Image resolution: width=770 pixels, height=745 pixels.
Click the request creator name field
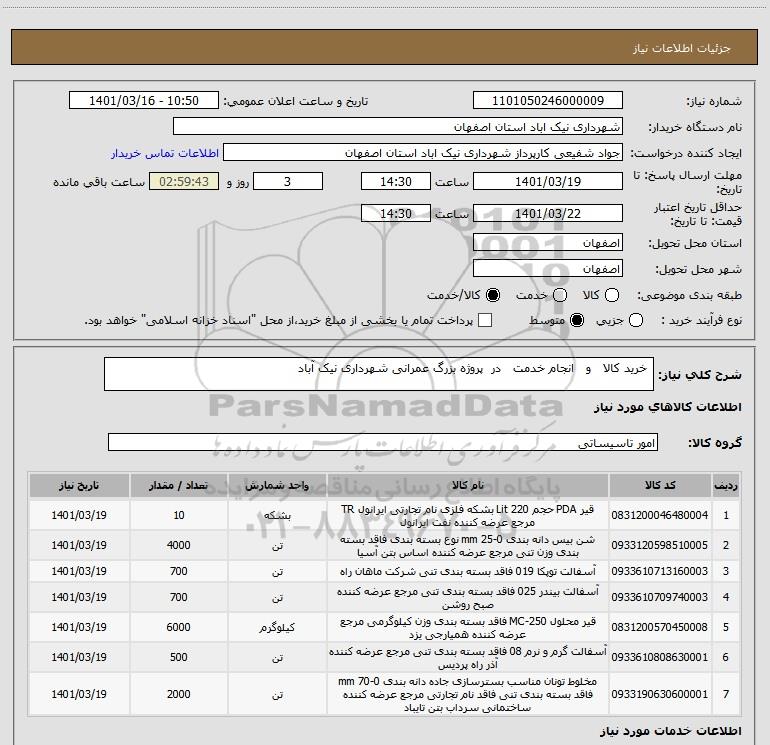[423, 153]
